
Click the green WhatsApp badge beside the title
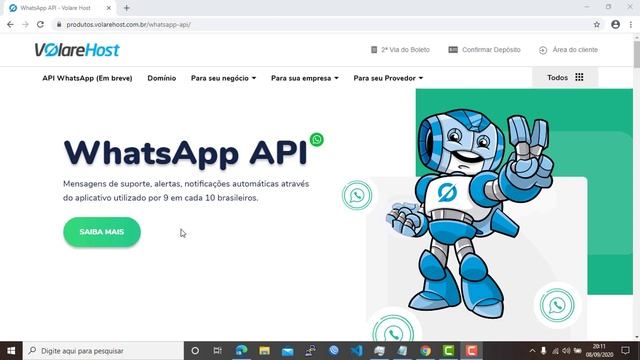(x=317, y=140)
